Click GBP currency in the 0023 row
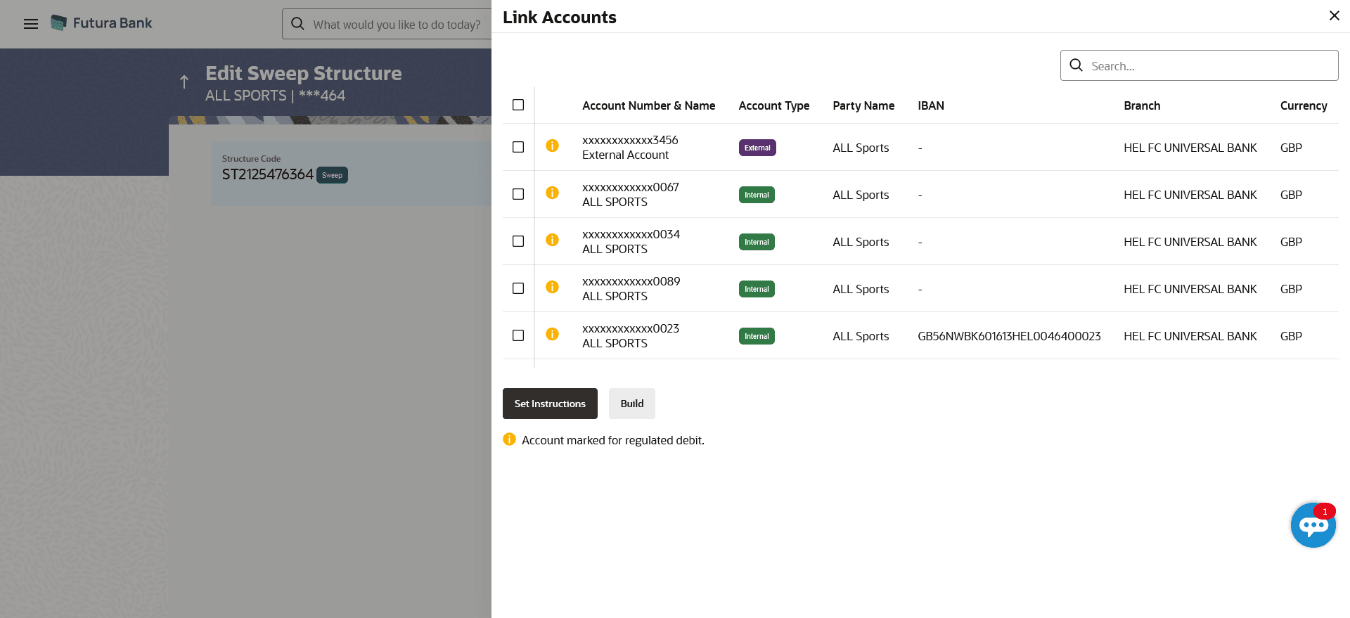The height and width of the screenshot is (618, 1350). [x=1291, y=336]
